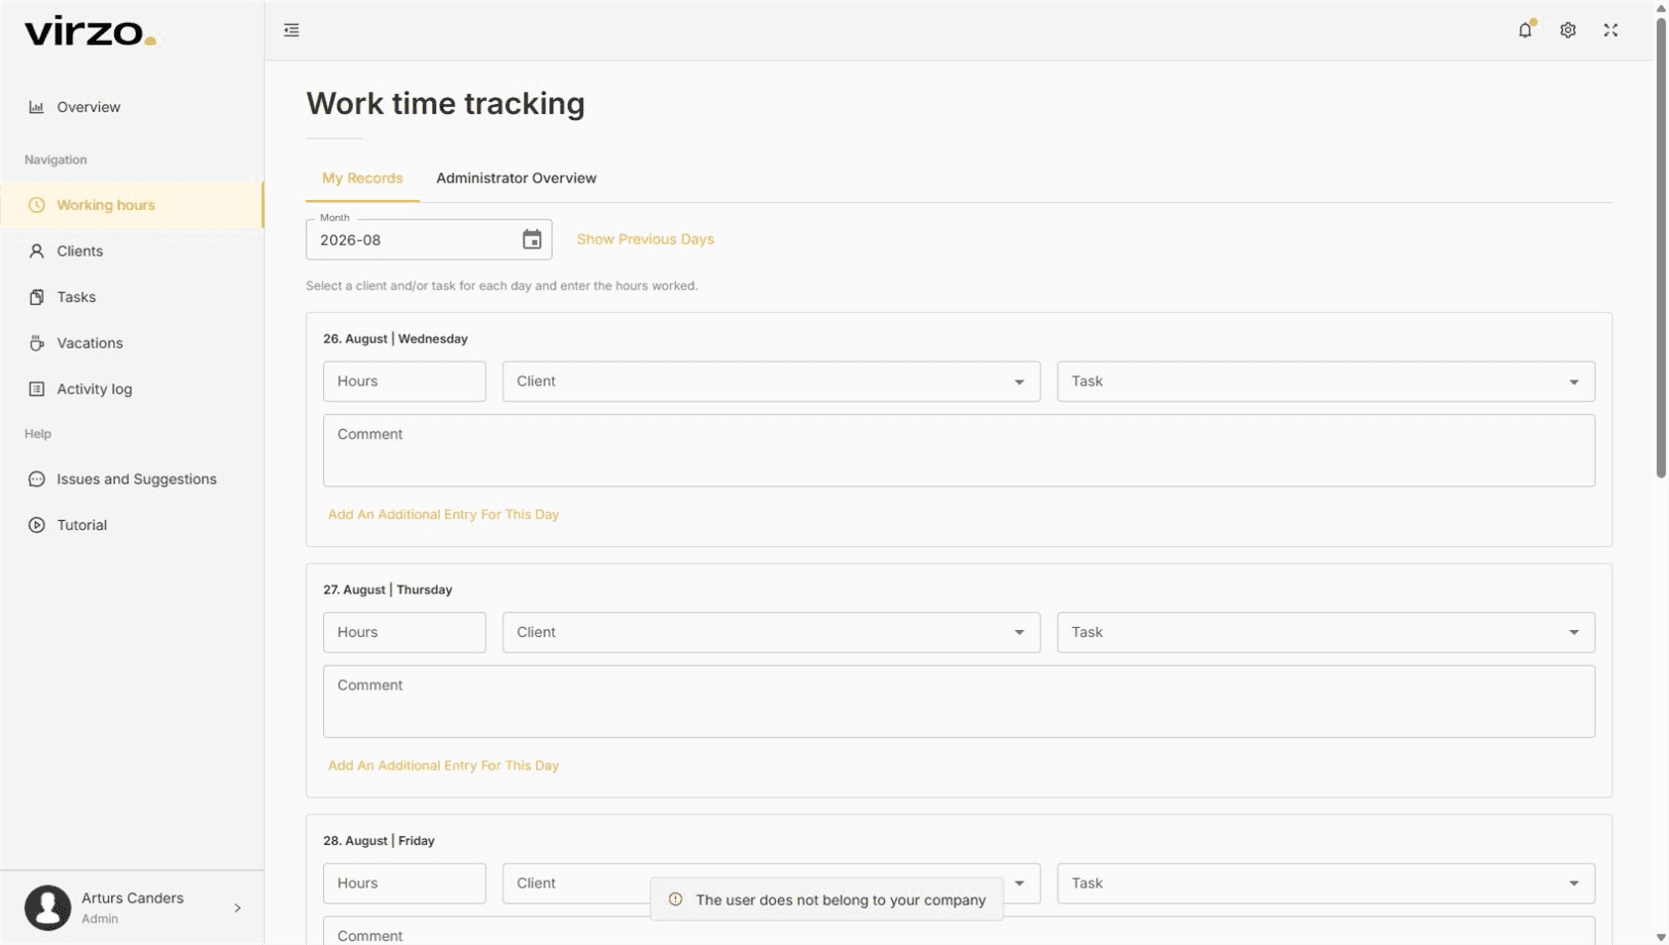Viewport: 1669px width, 945px height.
Task: Click the Comment box for 27. August
Action: 959,702
